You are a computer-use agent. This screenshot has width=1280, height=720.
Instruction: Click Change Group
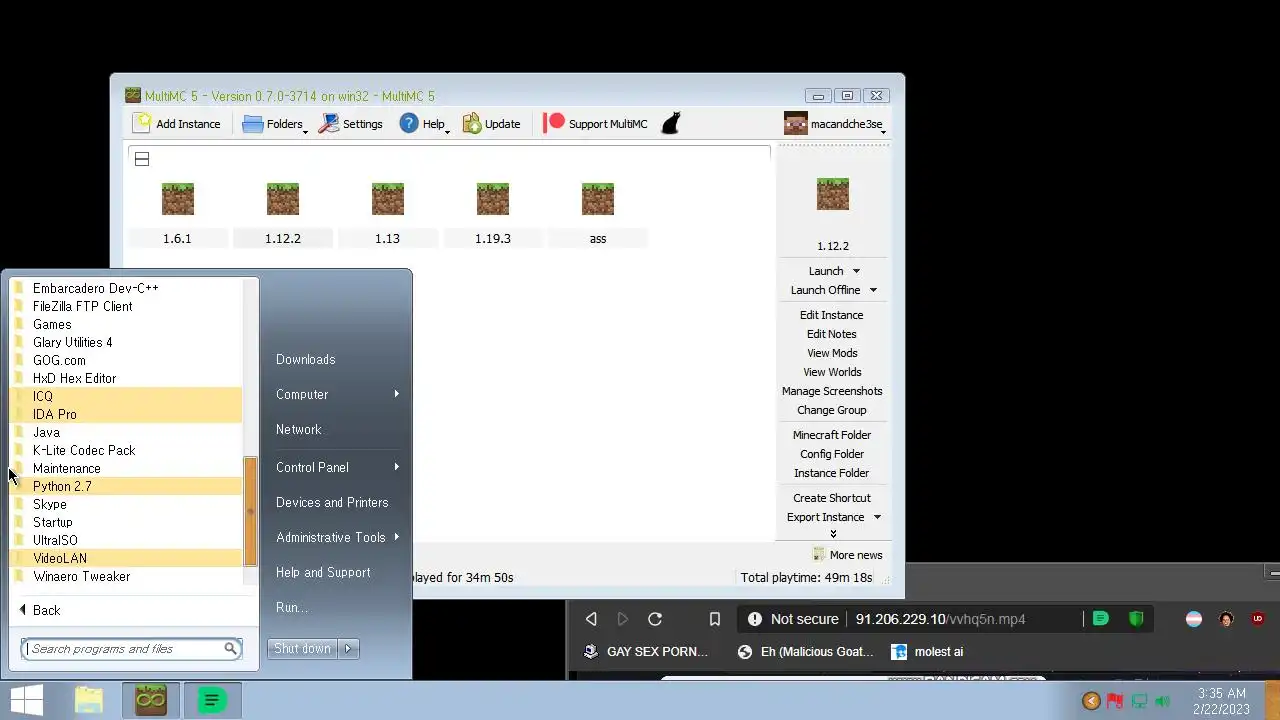(832, 410)
